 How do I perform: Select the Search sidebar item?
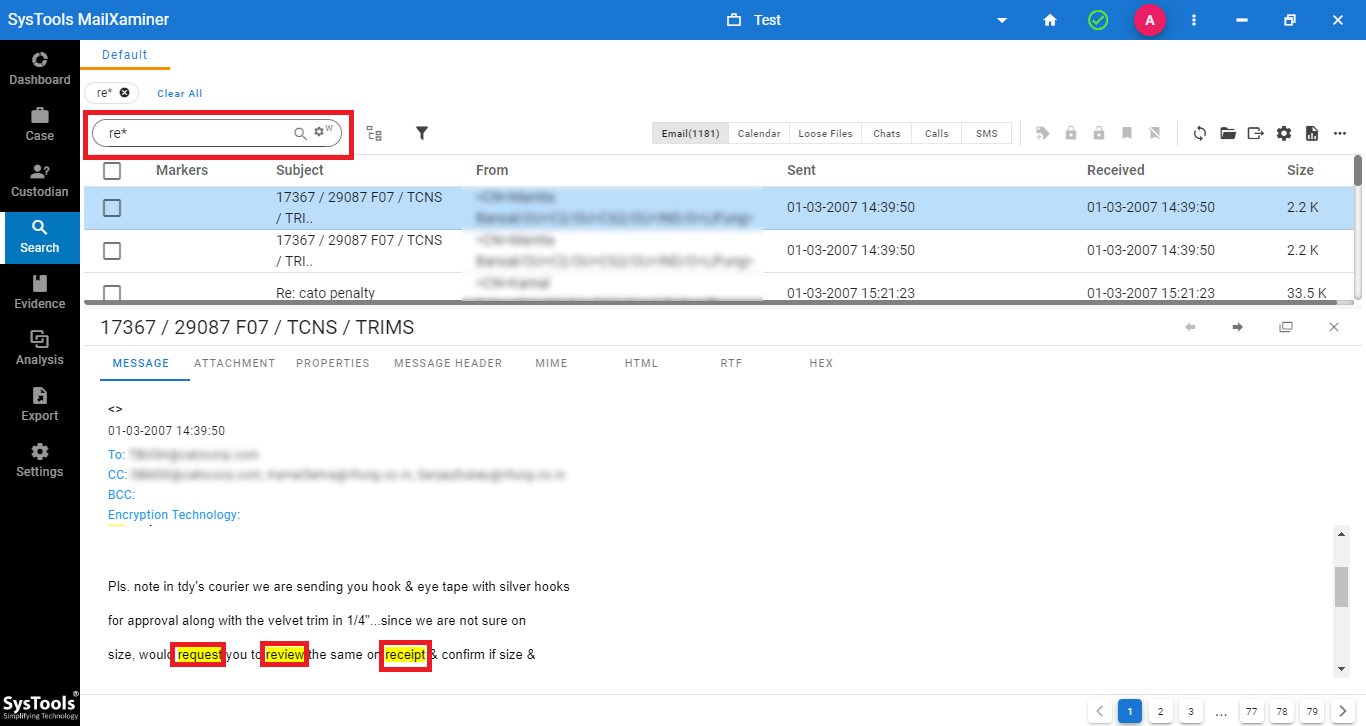[40, 237]
